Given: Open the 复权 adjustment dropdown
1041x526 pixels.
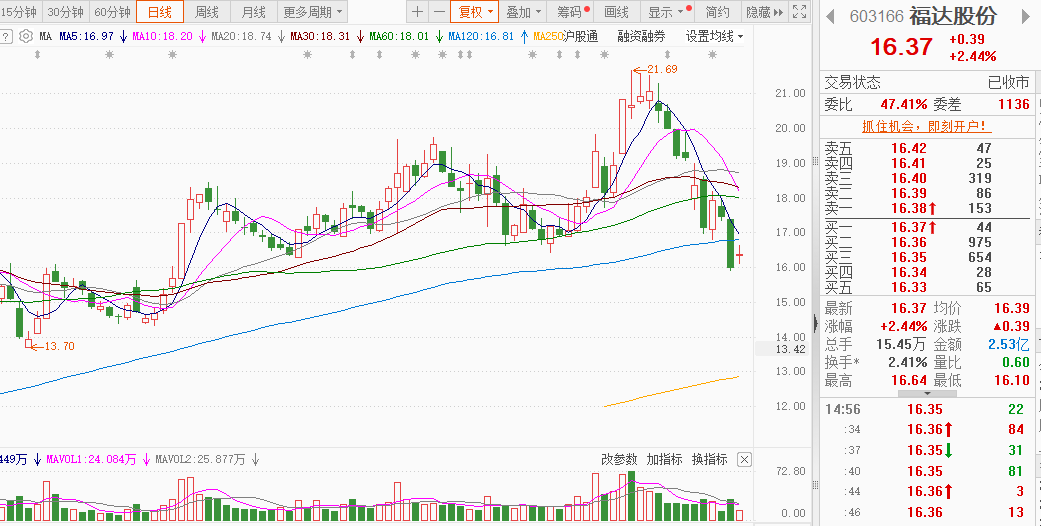Looking at the screenshot, I should tap(475, 12).
